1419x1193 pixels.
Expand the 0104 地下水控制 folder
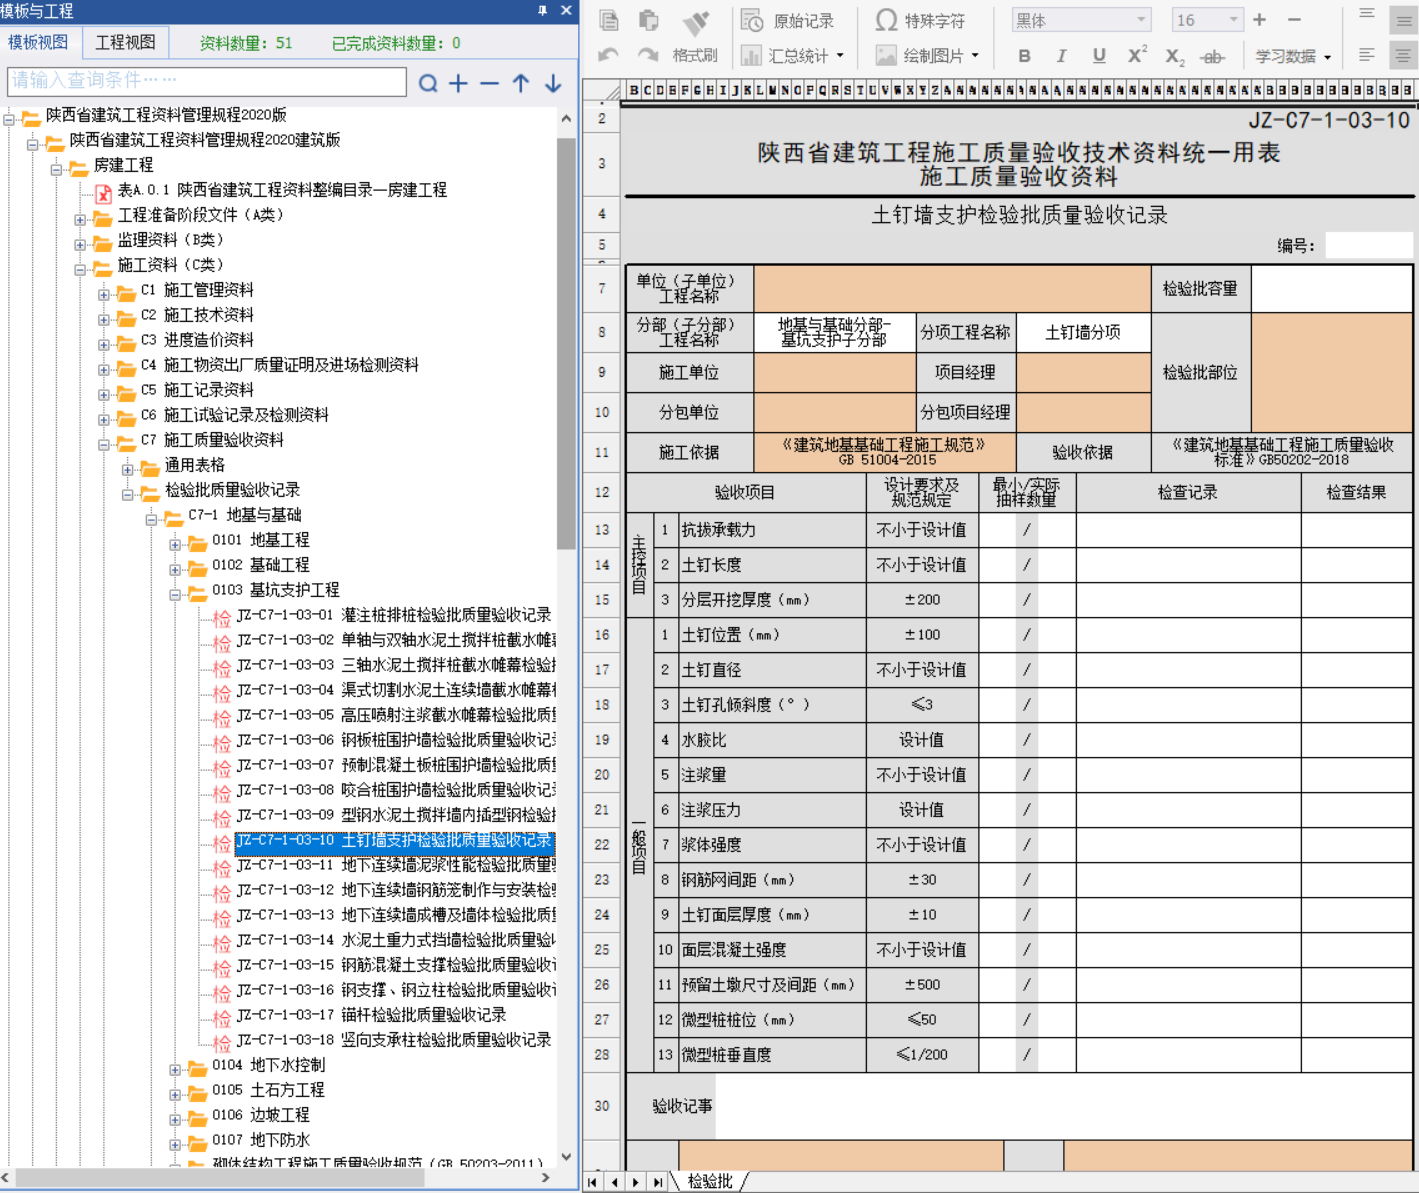[x=175, y=1069]
